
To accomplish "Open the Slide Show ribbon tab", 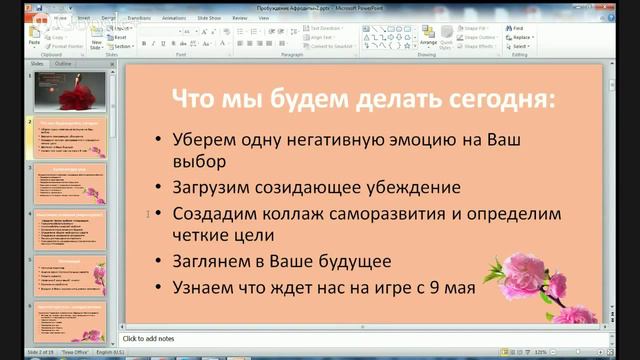I will pos(209,18).
